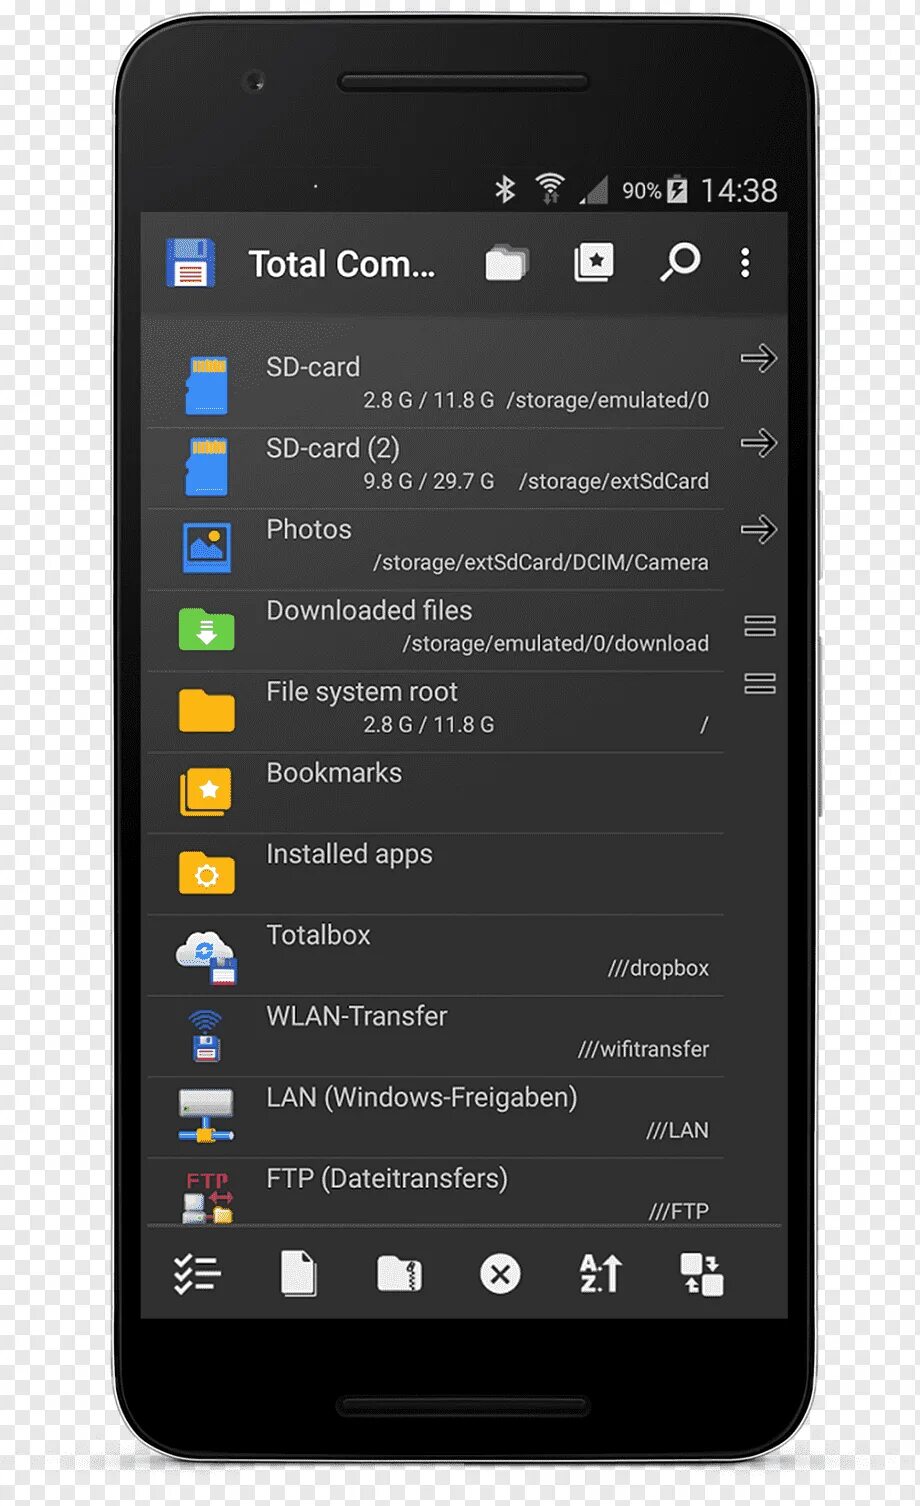Tap the 90% battery indicator
Viewport: 920px width, 1506px height.
655,190
